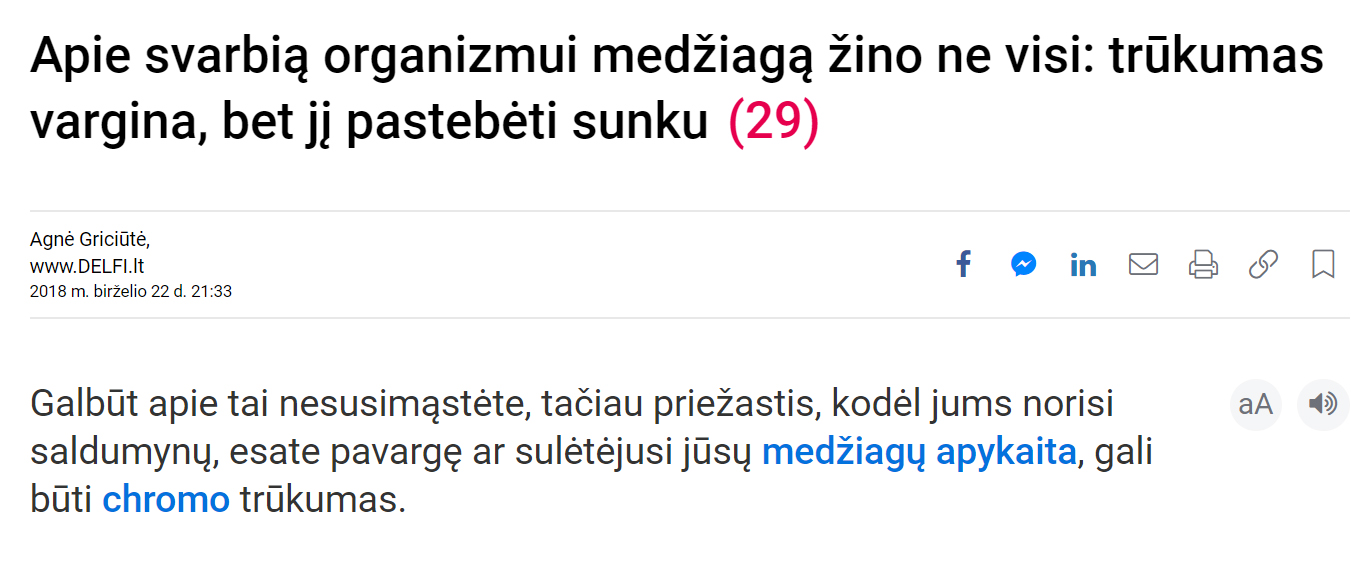
Task: Share the article on LinkedIn
Action: coord(1083,265)
